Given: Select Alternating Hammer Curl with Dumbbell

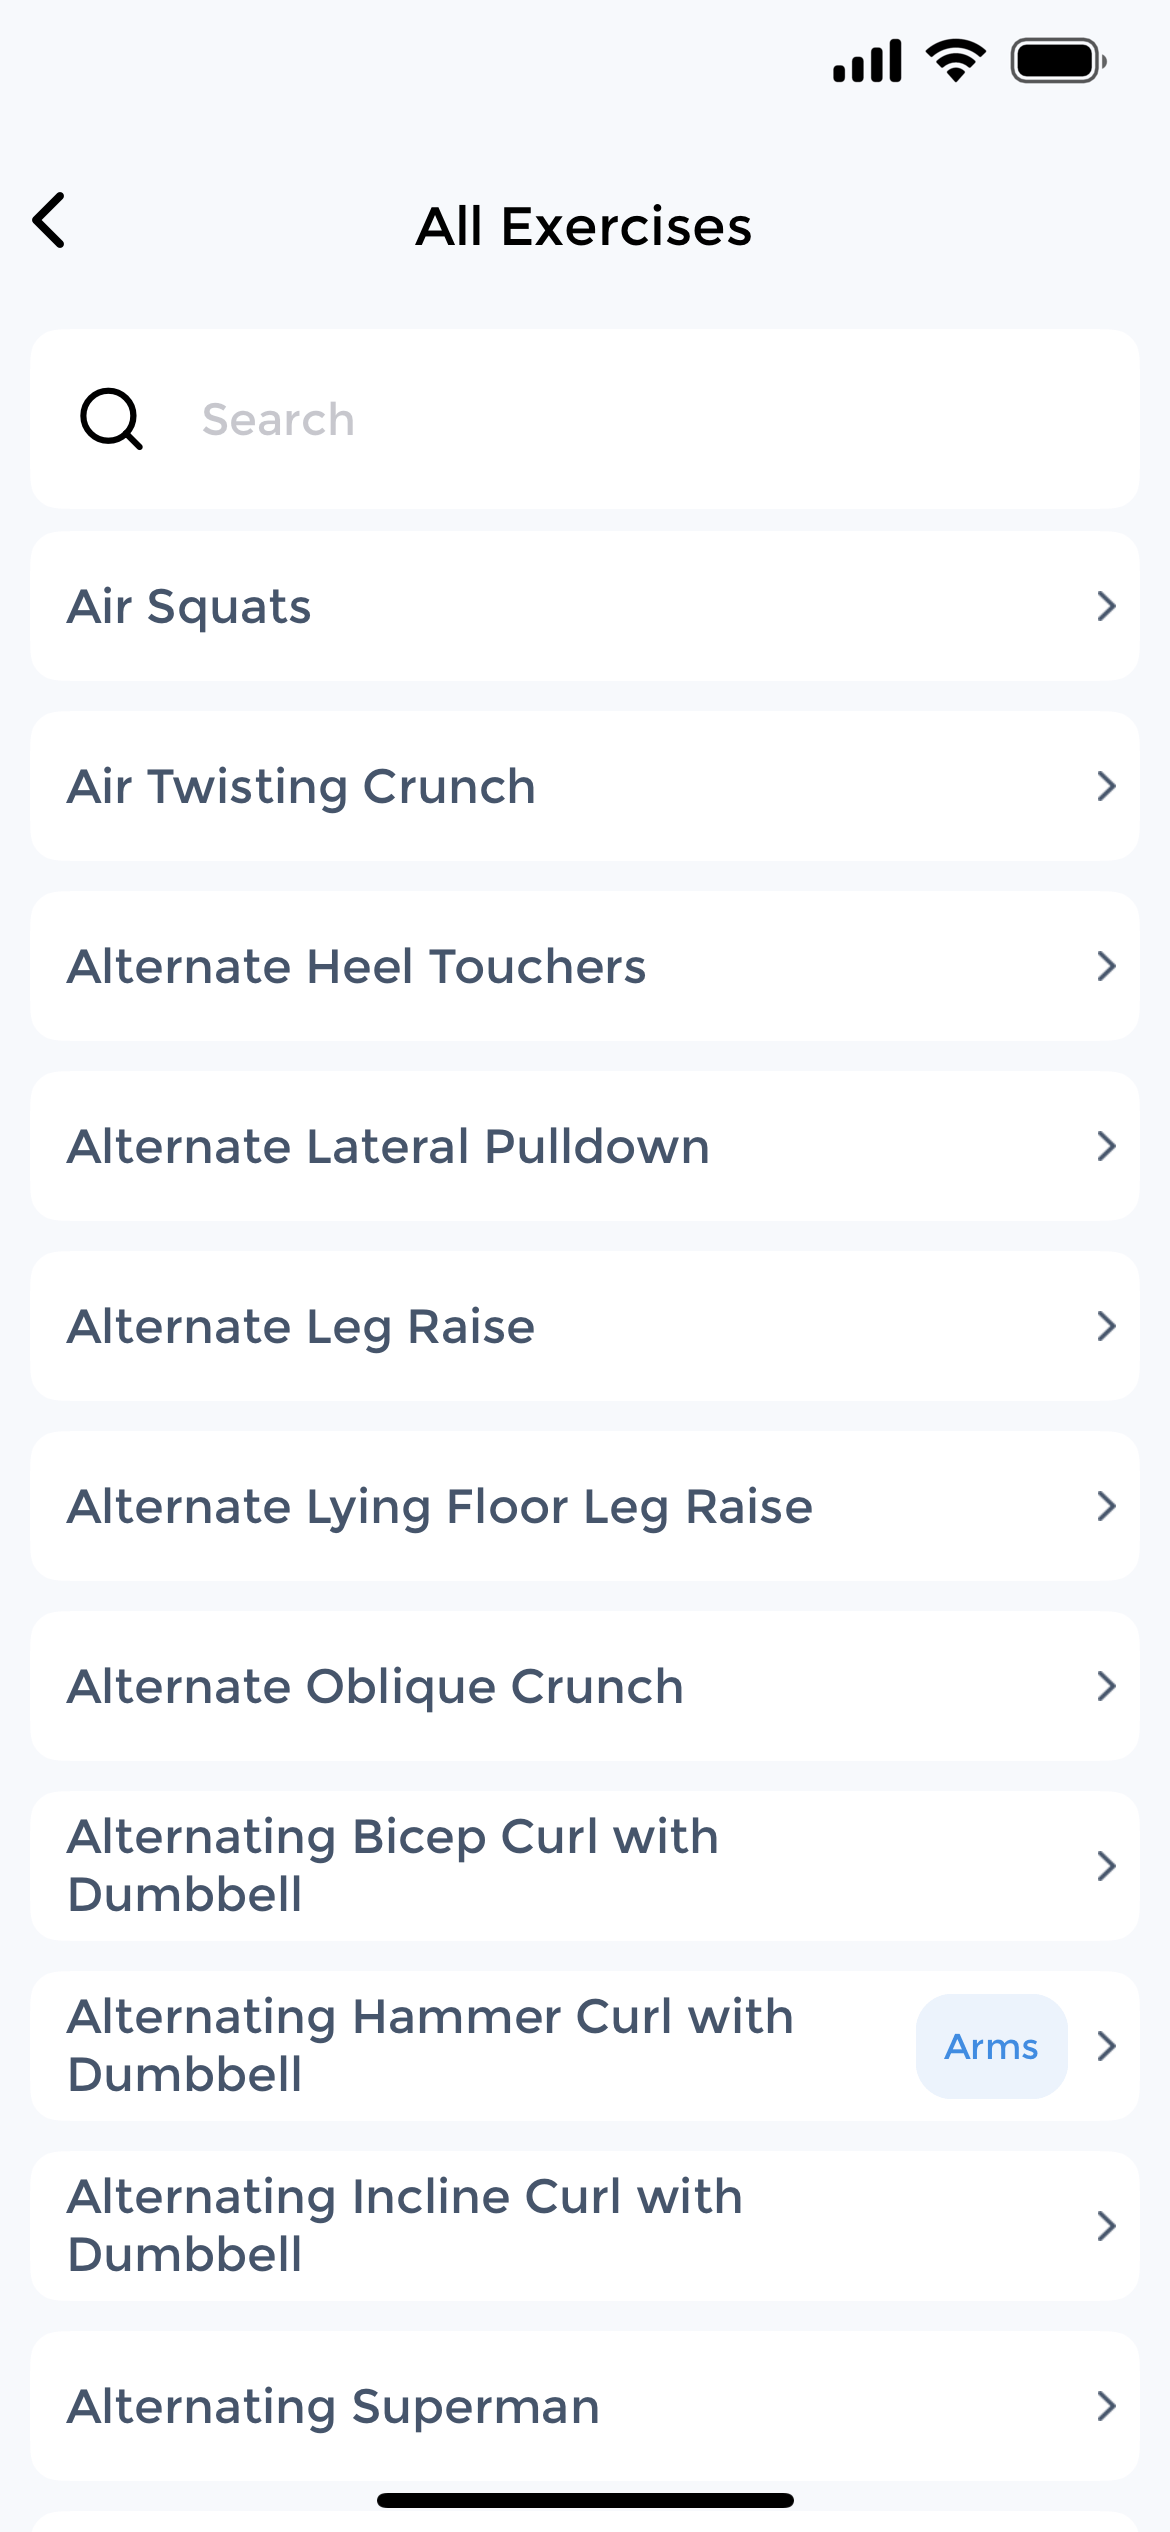Looking at the screenshot, I should (x=430, y=2046).
